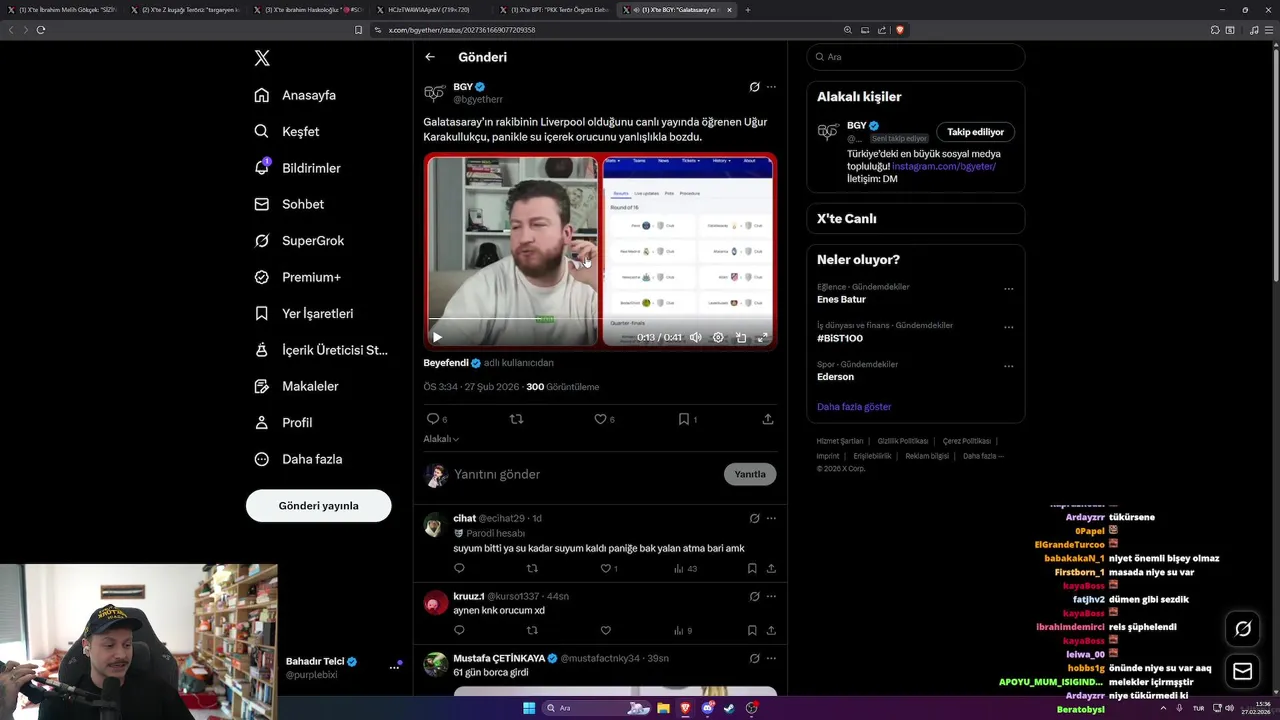The height and width of the screenshot is (720, 1280).
Task: Open Anasayfa home page
Action: pos(296,95)
